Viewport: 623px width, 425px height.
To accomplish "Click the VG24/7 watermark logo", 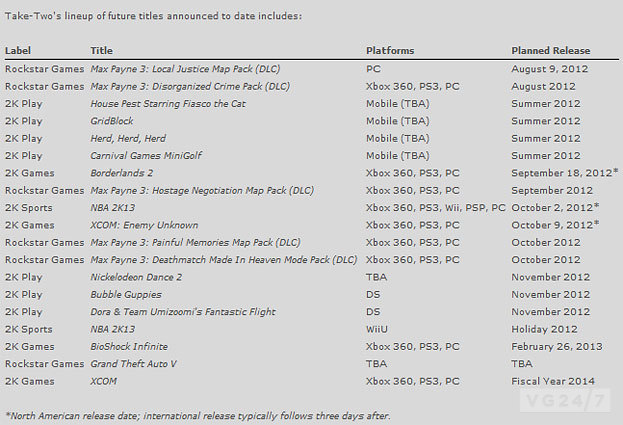I will pos(565,400).
